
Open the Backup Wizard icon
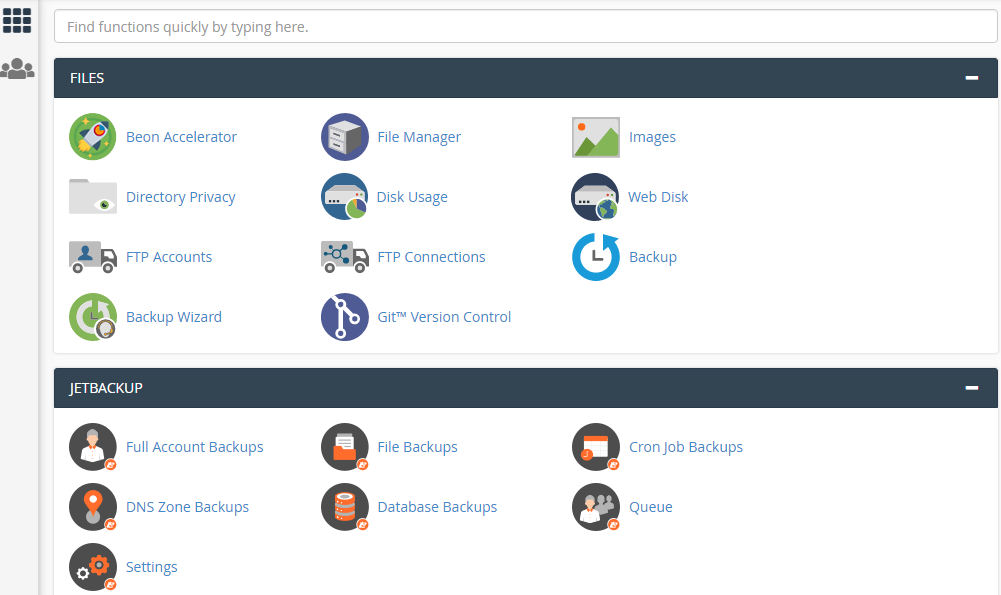pos(93,317)
